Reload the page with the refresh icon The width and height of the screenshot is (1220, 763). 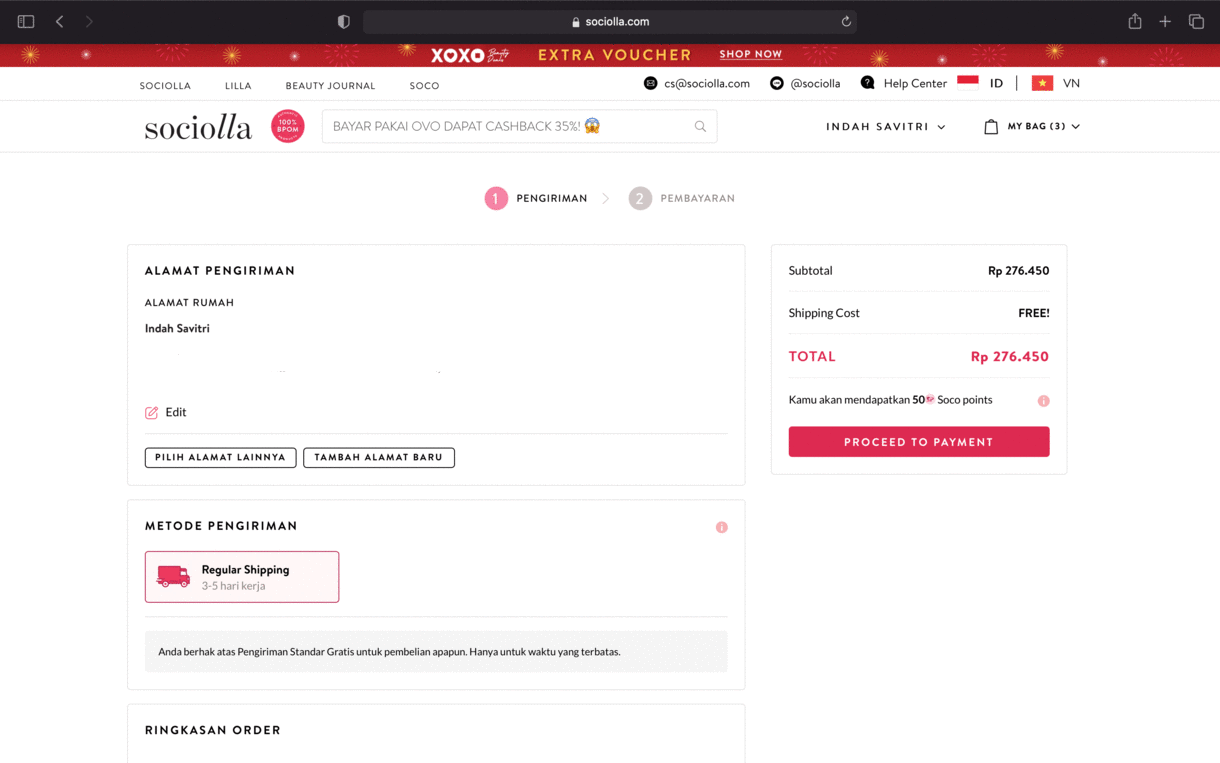(x=846, y=21)
